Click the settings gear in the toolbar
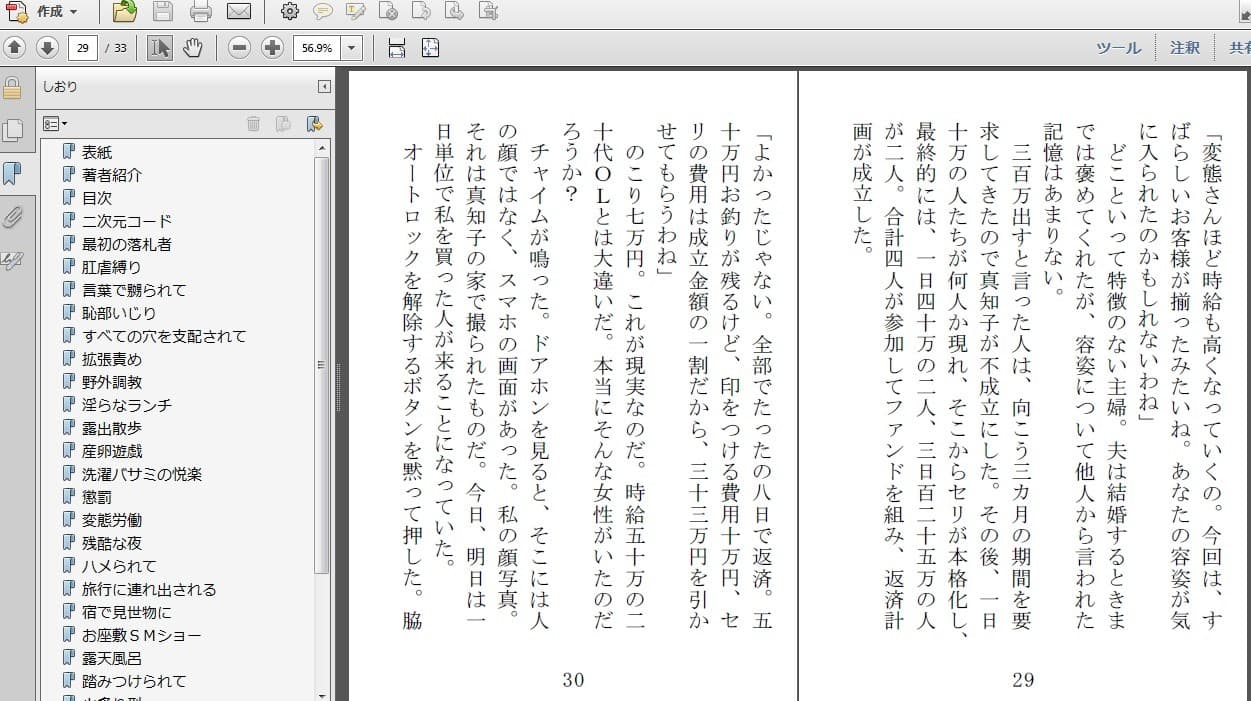 pyautogui.click(x=288, y=13)
